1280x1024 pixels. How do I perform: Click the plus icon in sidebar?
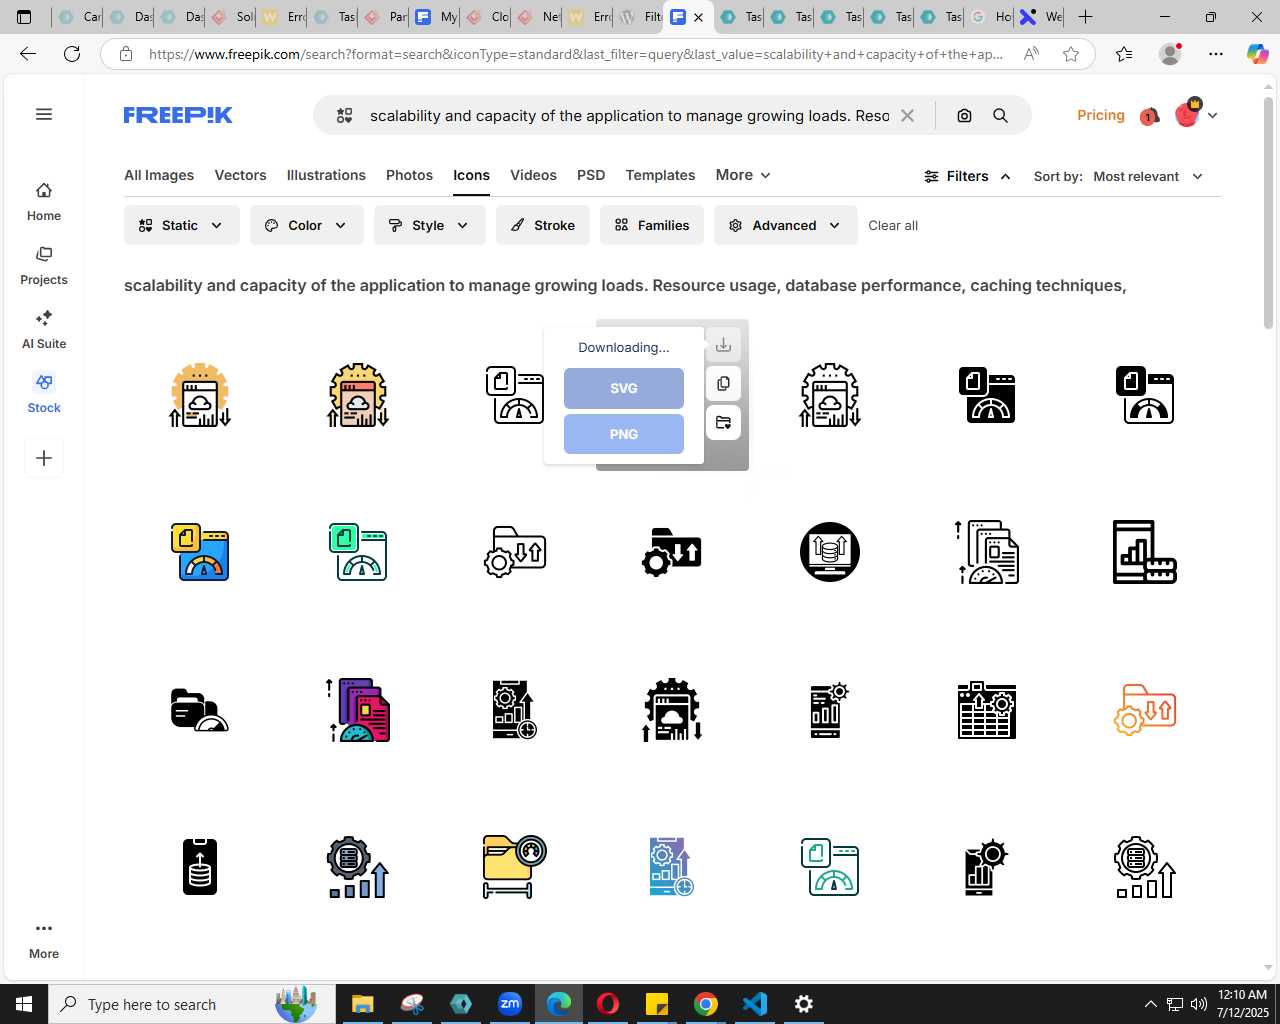[x=44, y=458]
